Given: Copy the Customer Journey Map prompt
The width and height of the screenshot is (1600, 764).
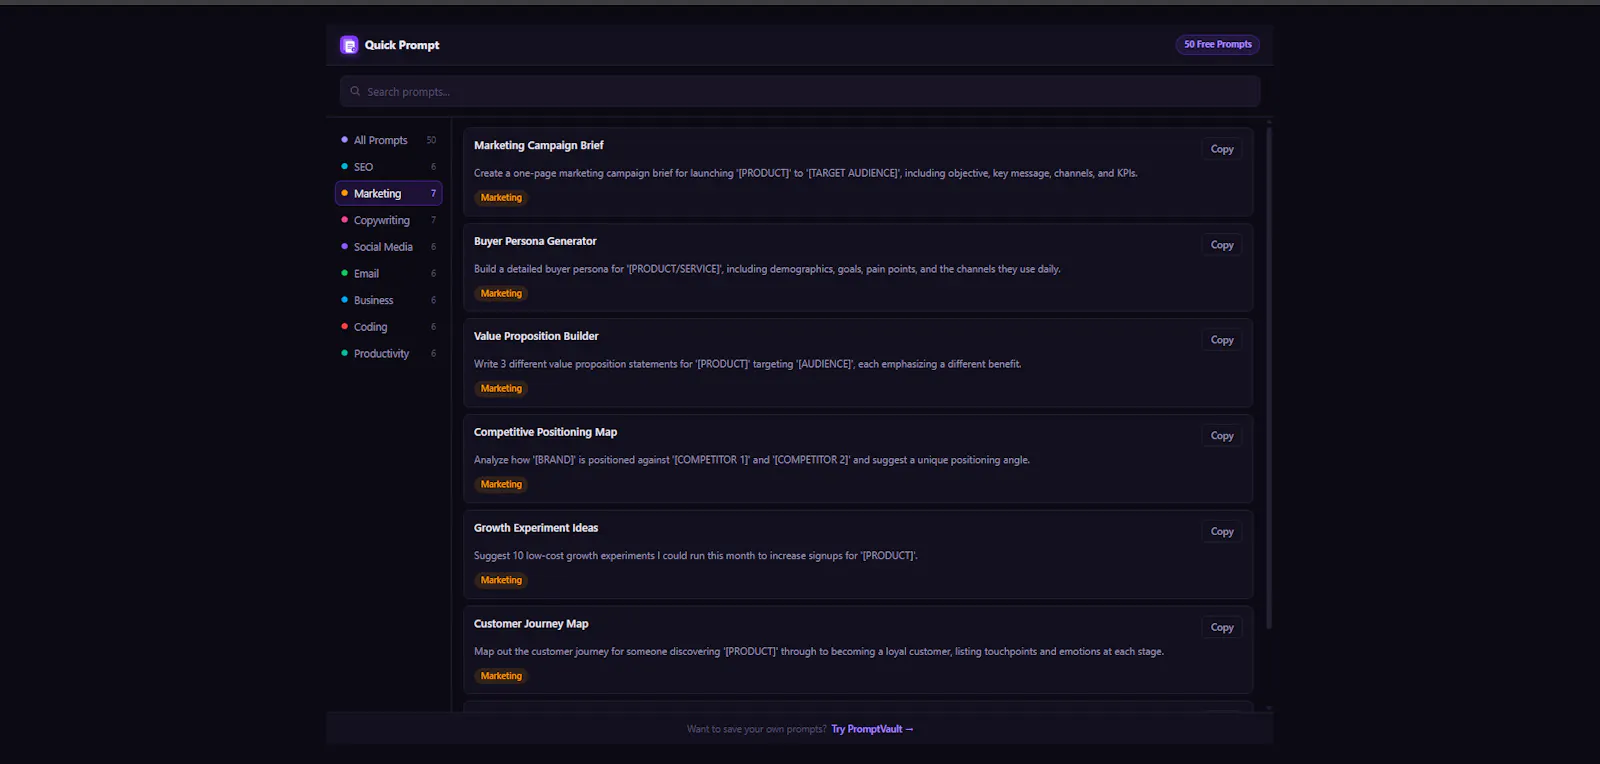Looking at the screenshot, I should click(1222, 628).
